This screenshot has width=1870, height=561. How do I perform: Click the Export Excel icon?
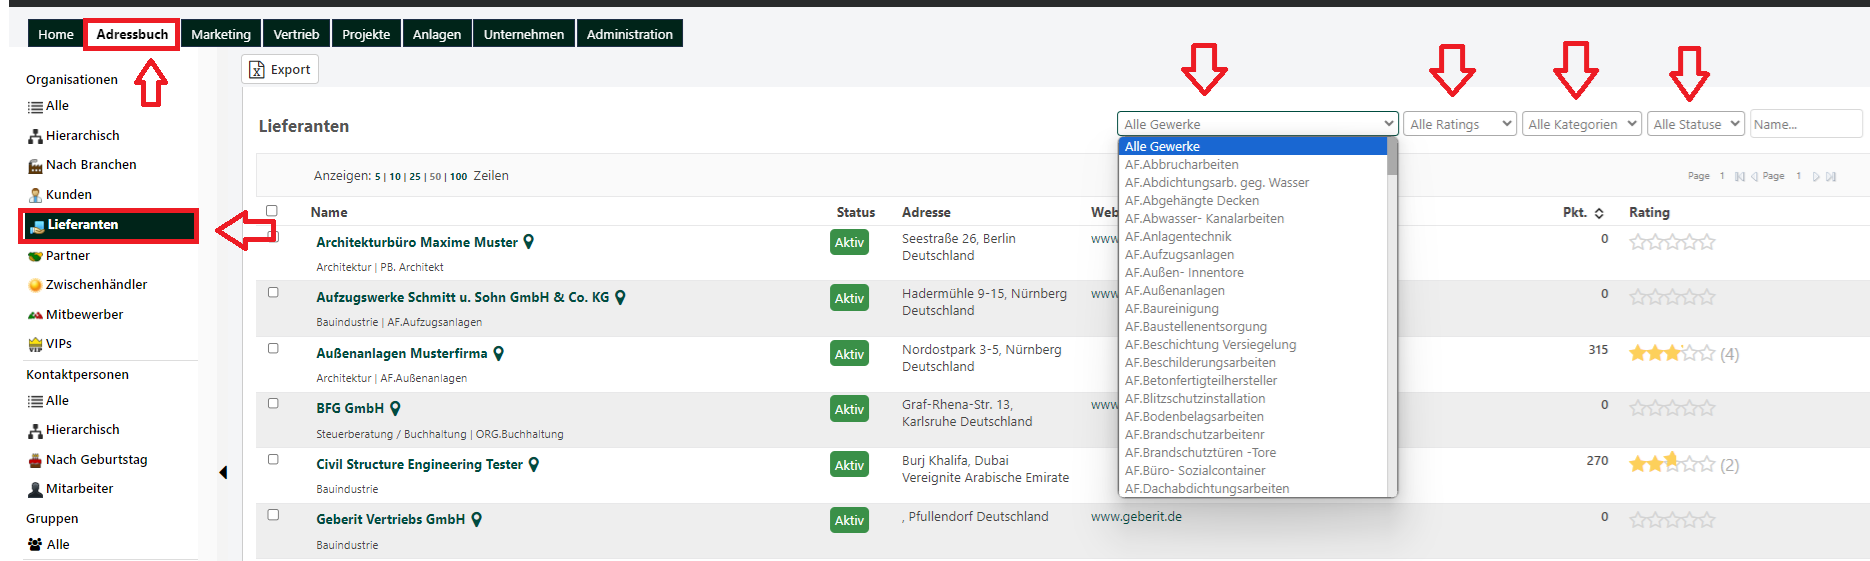point(257,70)
